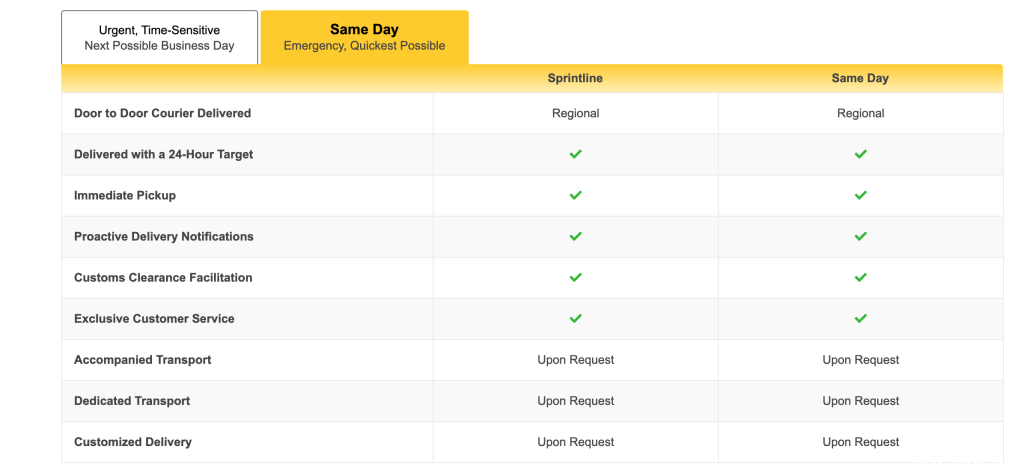
Task: Click Sprintline Upon Request for Accompanied Transport
Action: pyautogui.click(x=576, y=360)
